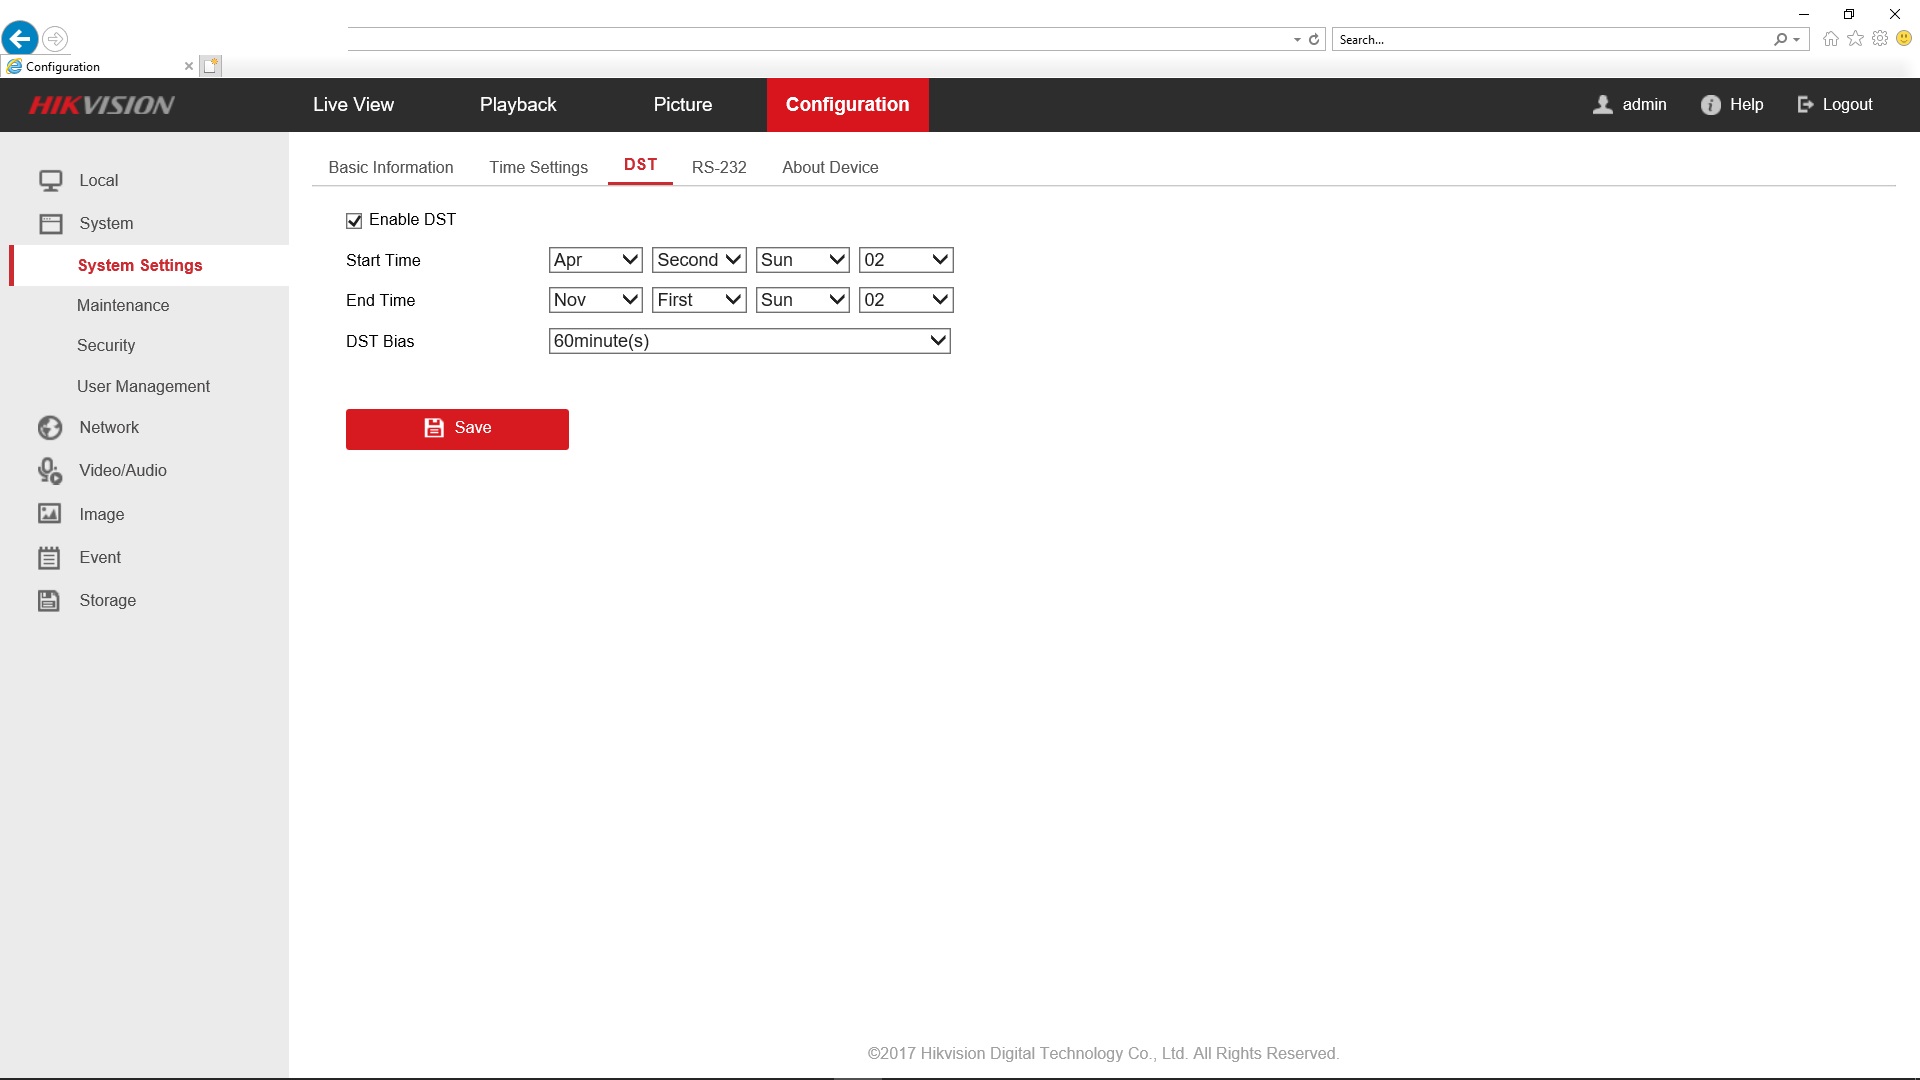
Task: Click the Logout exit icon
Action: pos(1805,105)
